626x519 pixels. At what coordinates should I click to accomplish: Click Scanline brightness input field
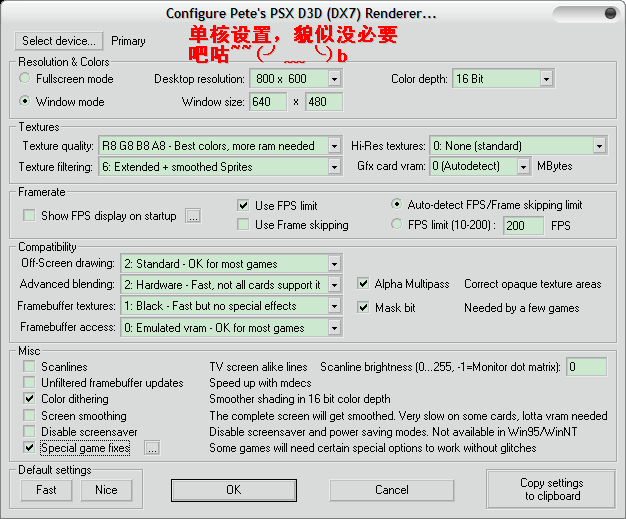pyautogui.click(x=586, y=367)
